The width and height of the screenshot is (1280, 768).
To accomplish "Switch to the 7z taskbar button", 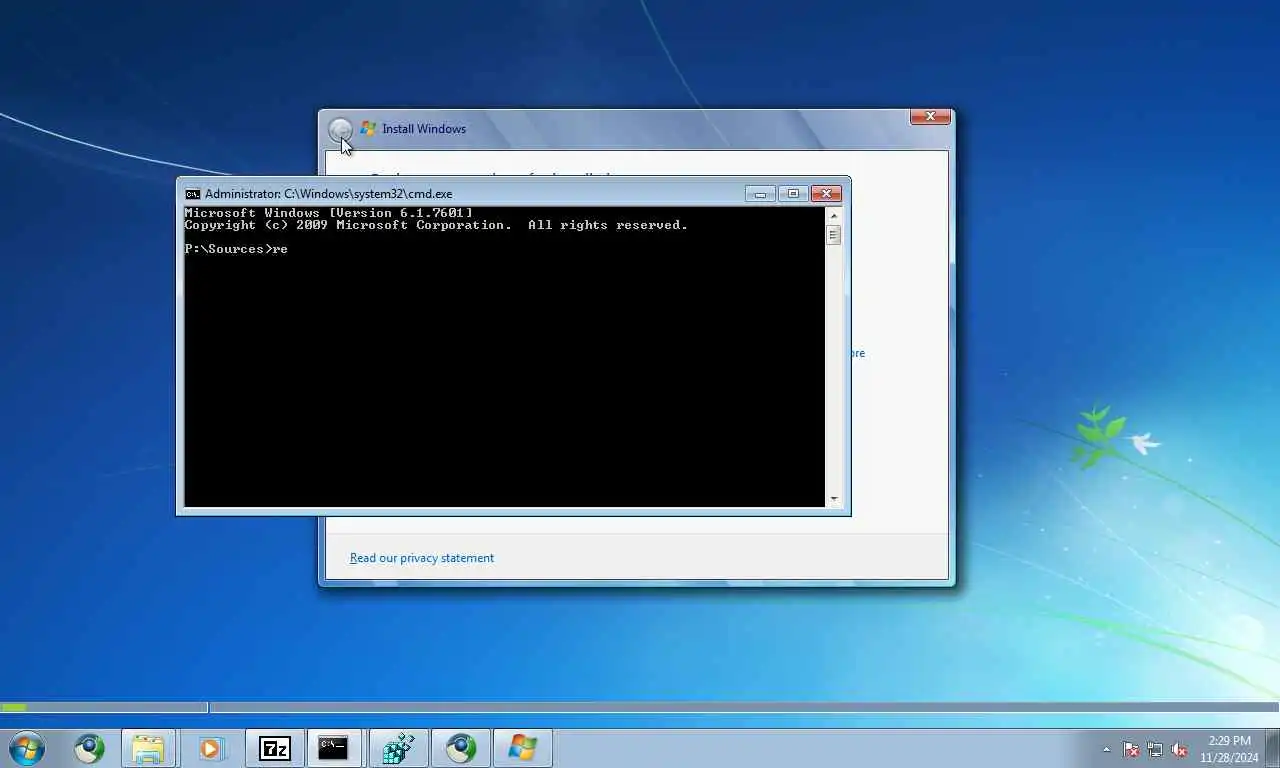I will coord(274,748).
